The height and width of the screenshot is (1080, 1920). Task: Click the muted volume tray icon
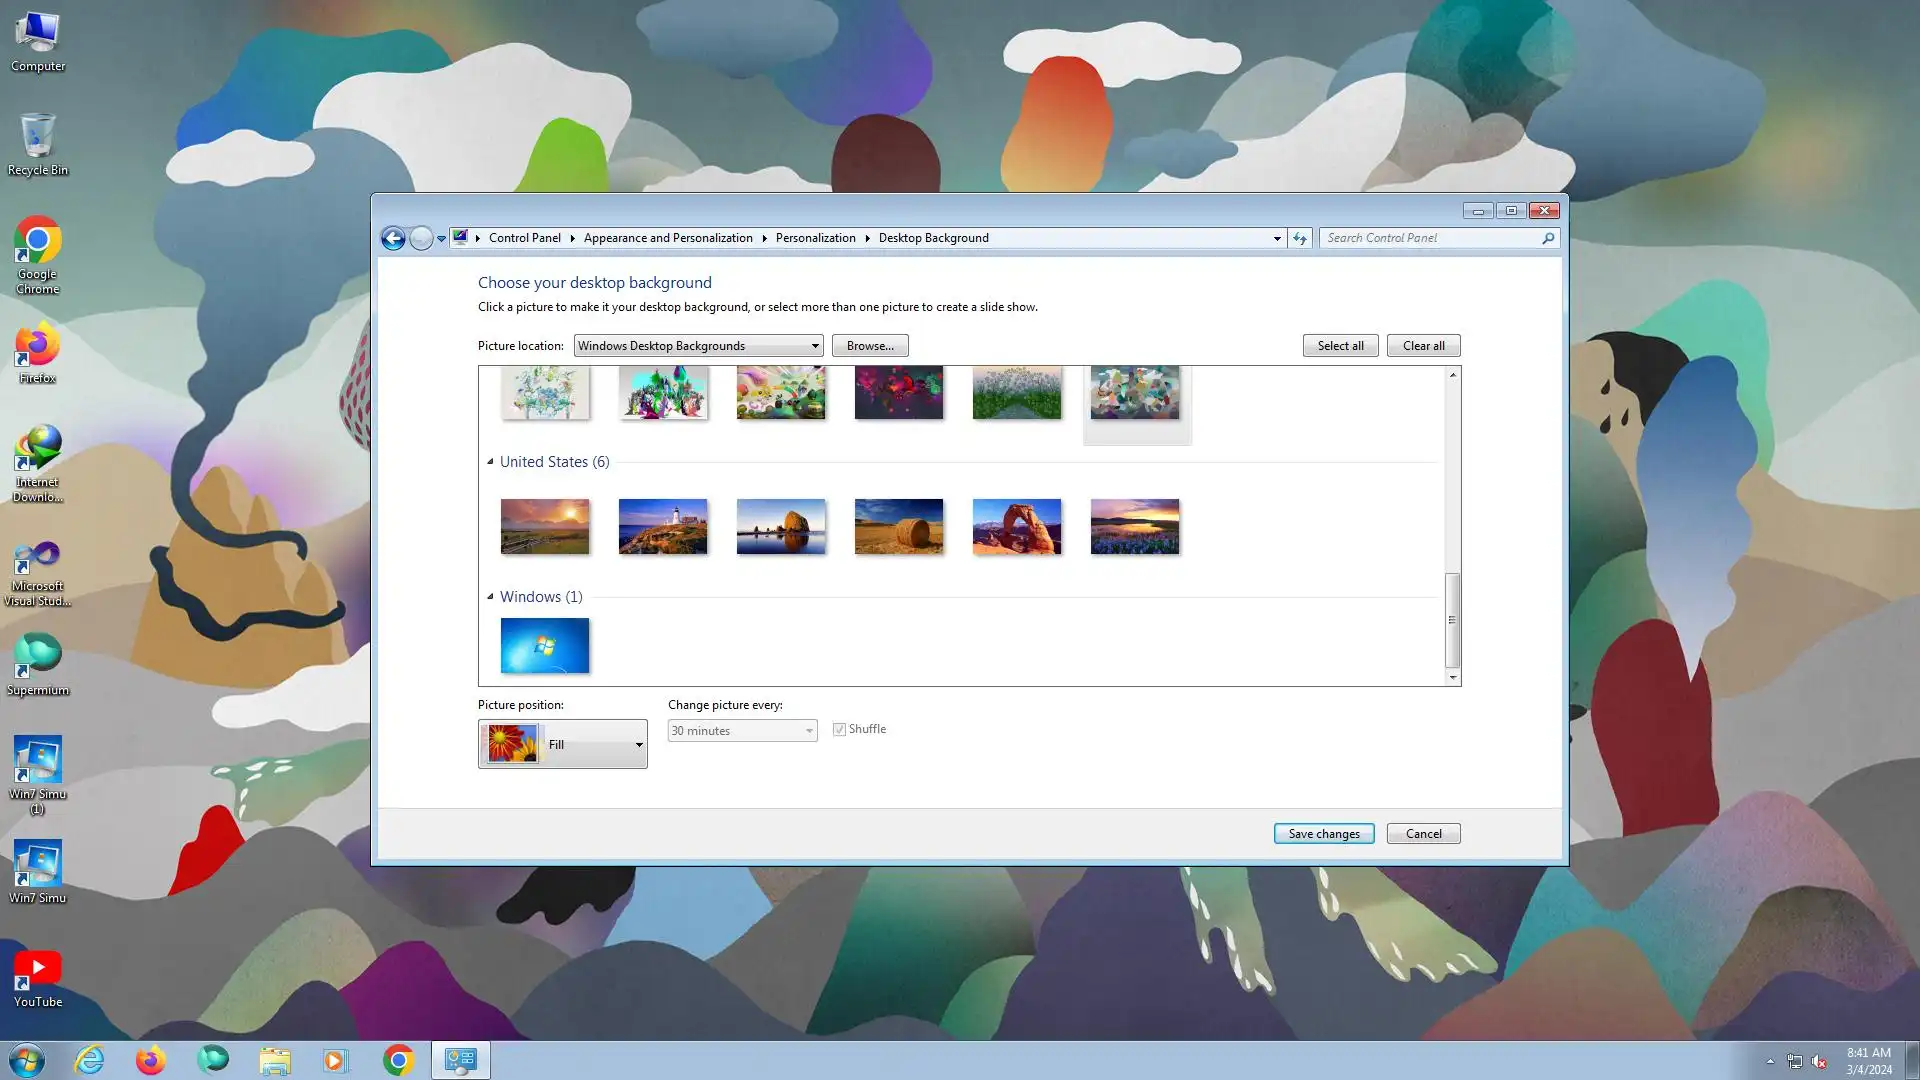(1819, 1061)
